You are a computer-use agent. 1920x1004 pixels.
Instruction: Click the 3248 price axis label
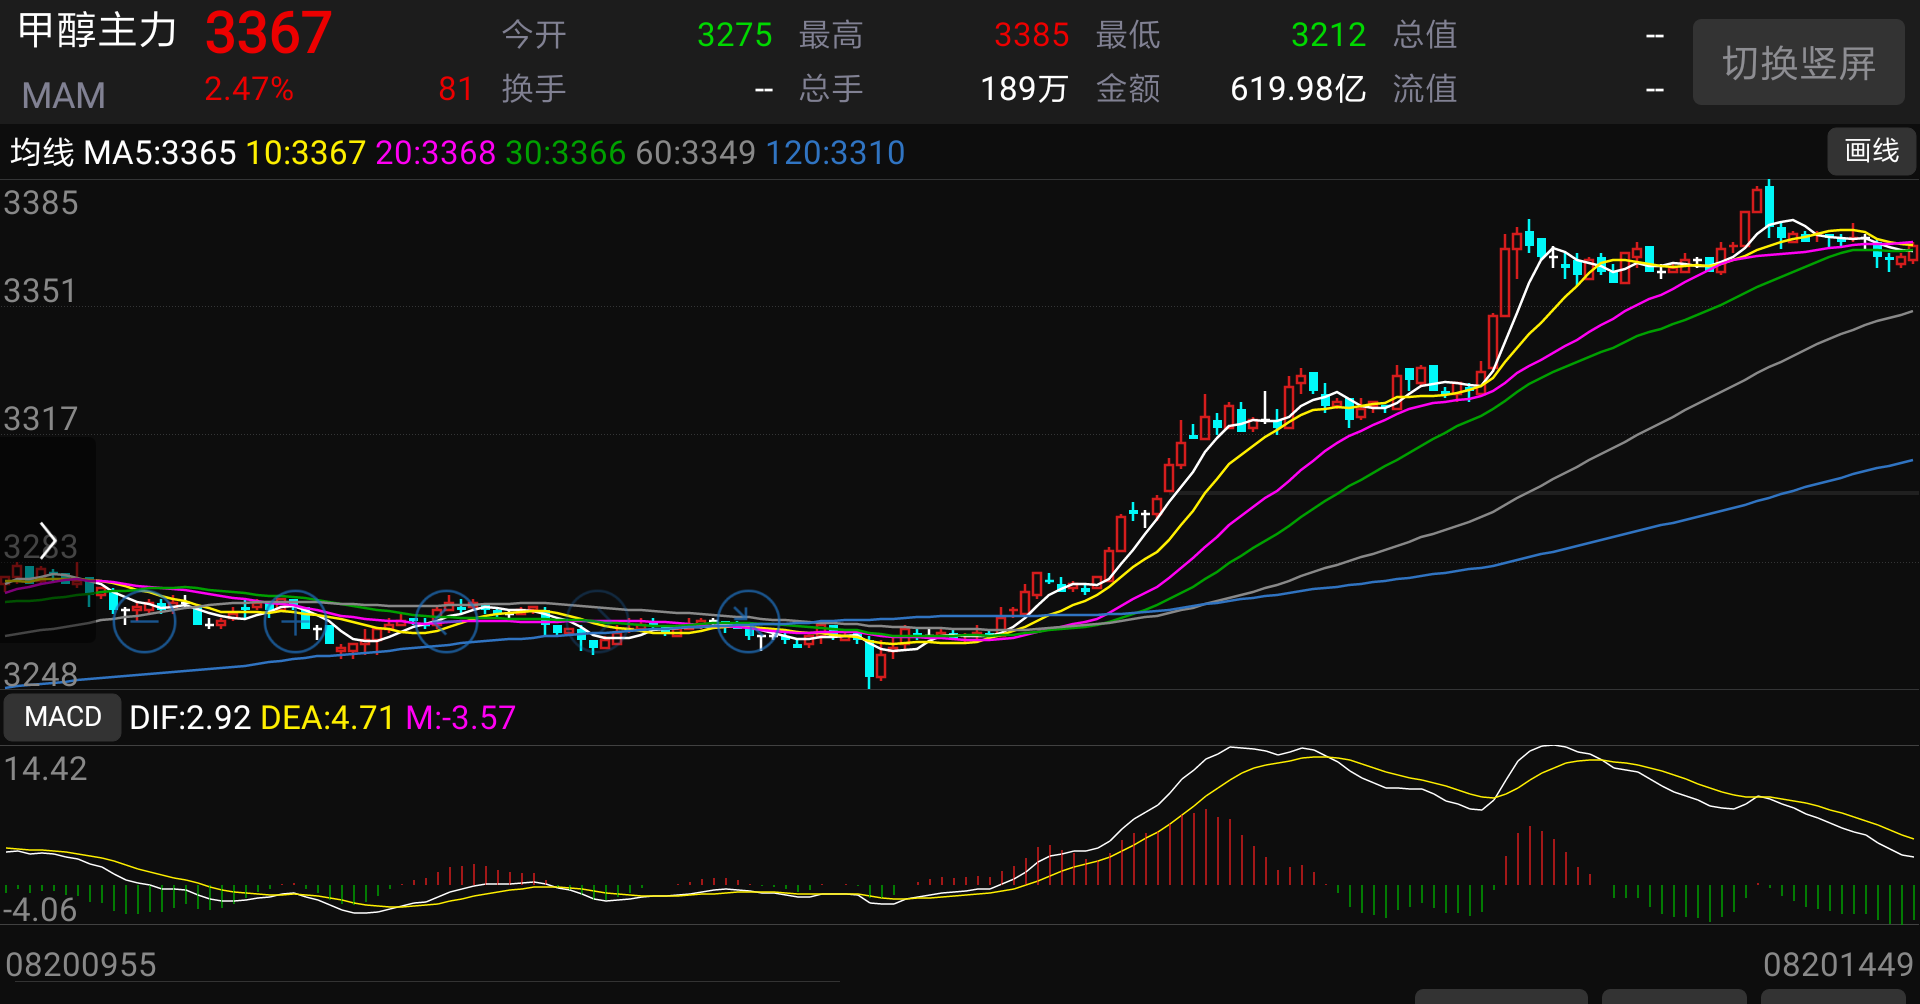(x=41, y=675)
